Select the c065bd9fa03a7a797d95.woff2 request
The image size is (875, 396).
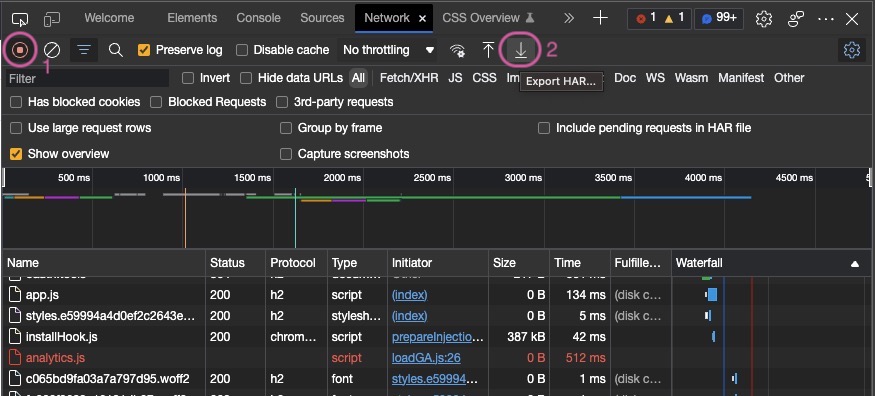coord(438,379)
